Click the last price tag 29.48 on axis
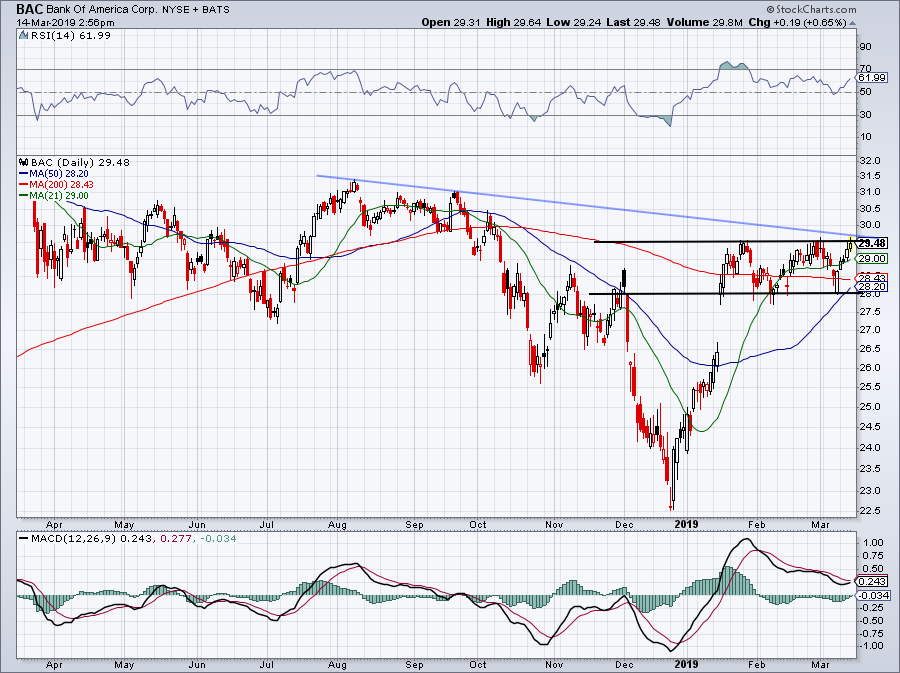 872,243
